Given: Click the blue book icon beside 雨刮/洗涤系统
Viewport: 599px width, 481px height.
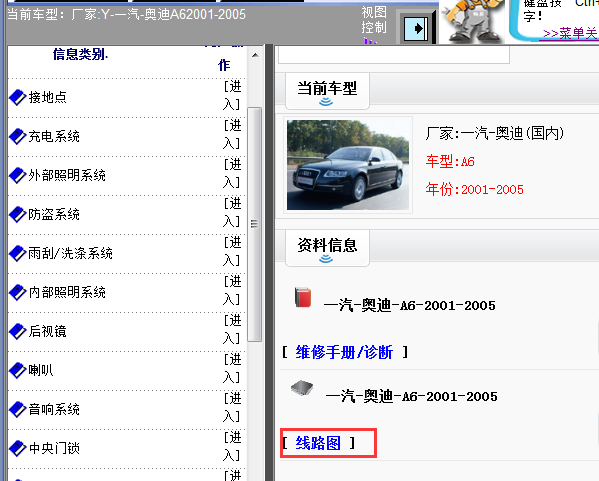Looking at the screenshot, I should point(17,253).
